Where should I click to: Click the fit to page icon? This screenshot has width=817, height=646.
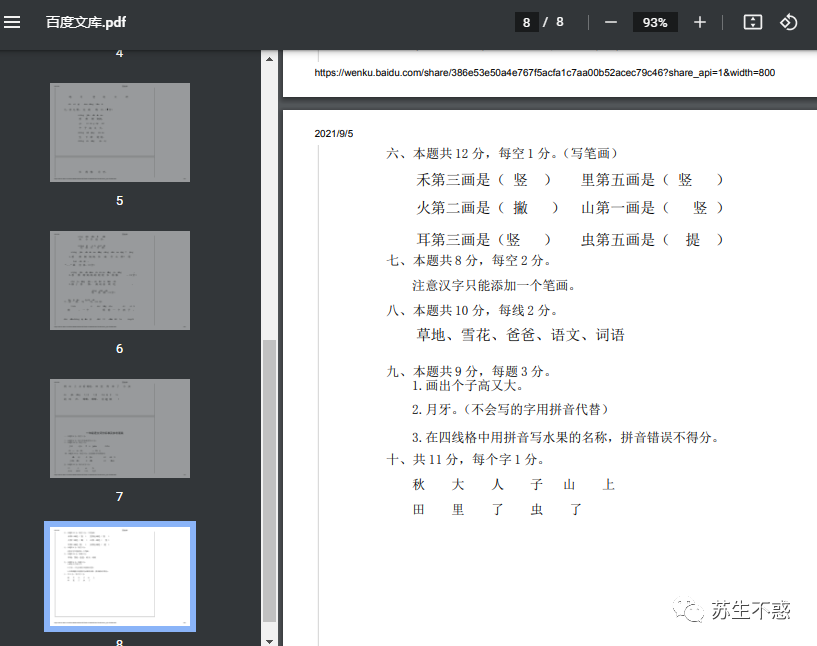tap(752, 22)
